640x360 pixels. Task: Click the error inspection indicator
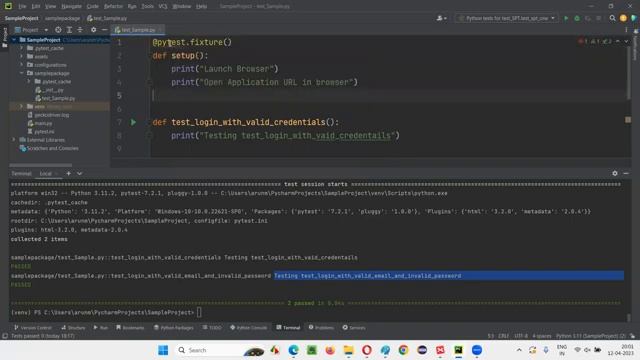coord(583,41)
